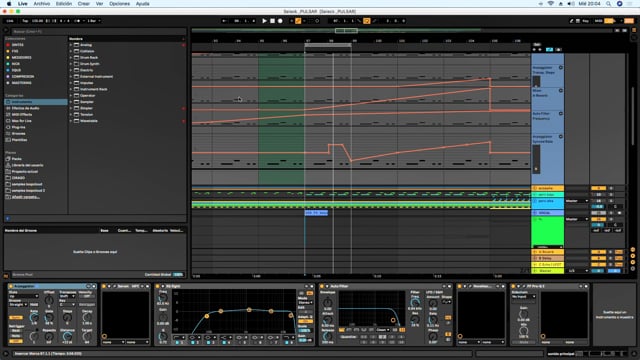Open the Crear menu
The image size is (640, 360).
(84, 4)
